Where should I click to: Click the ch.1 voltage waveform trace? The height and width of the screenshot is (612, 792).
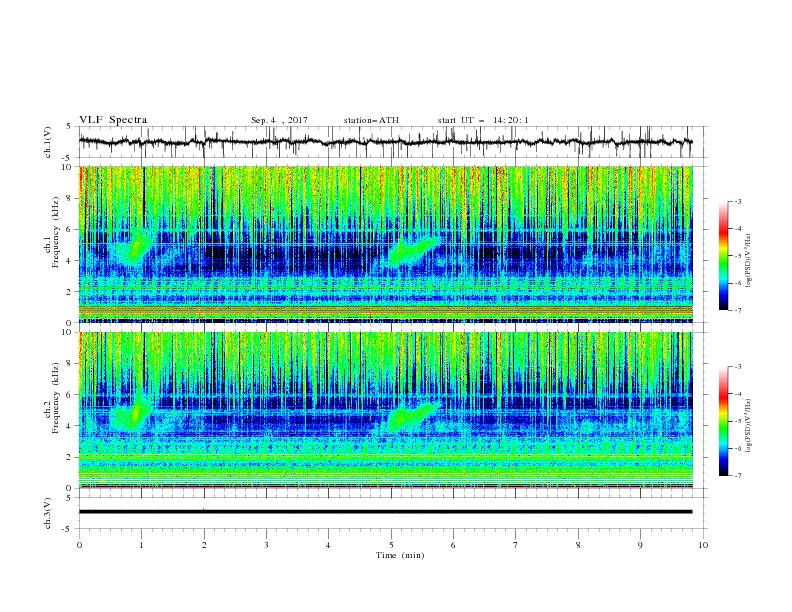click(385, 142)
